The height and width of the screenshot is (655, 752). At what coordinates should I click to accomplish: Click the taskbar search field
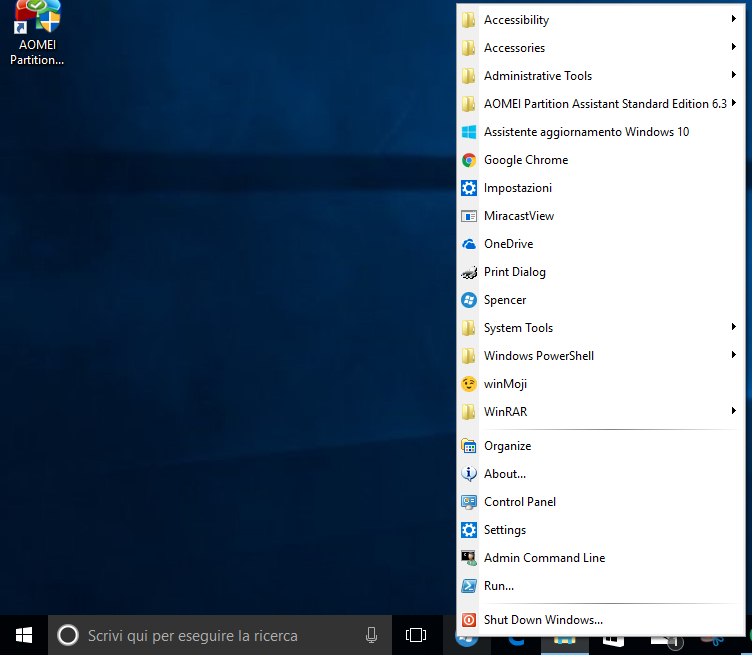220,635
